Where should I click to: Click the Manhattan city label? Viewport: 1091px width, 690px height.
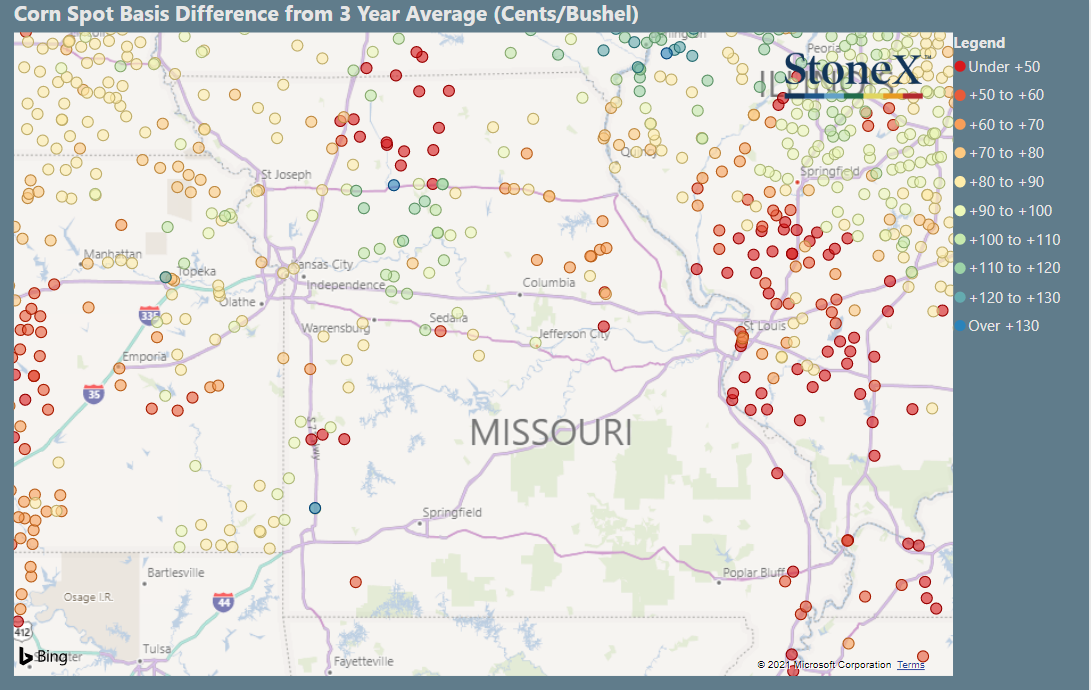coord(113,254)
